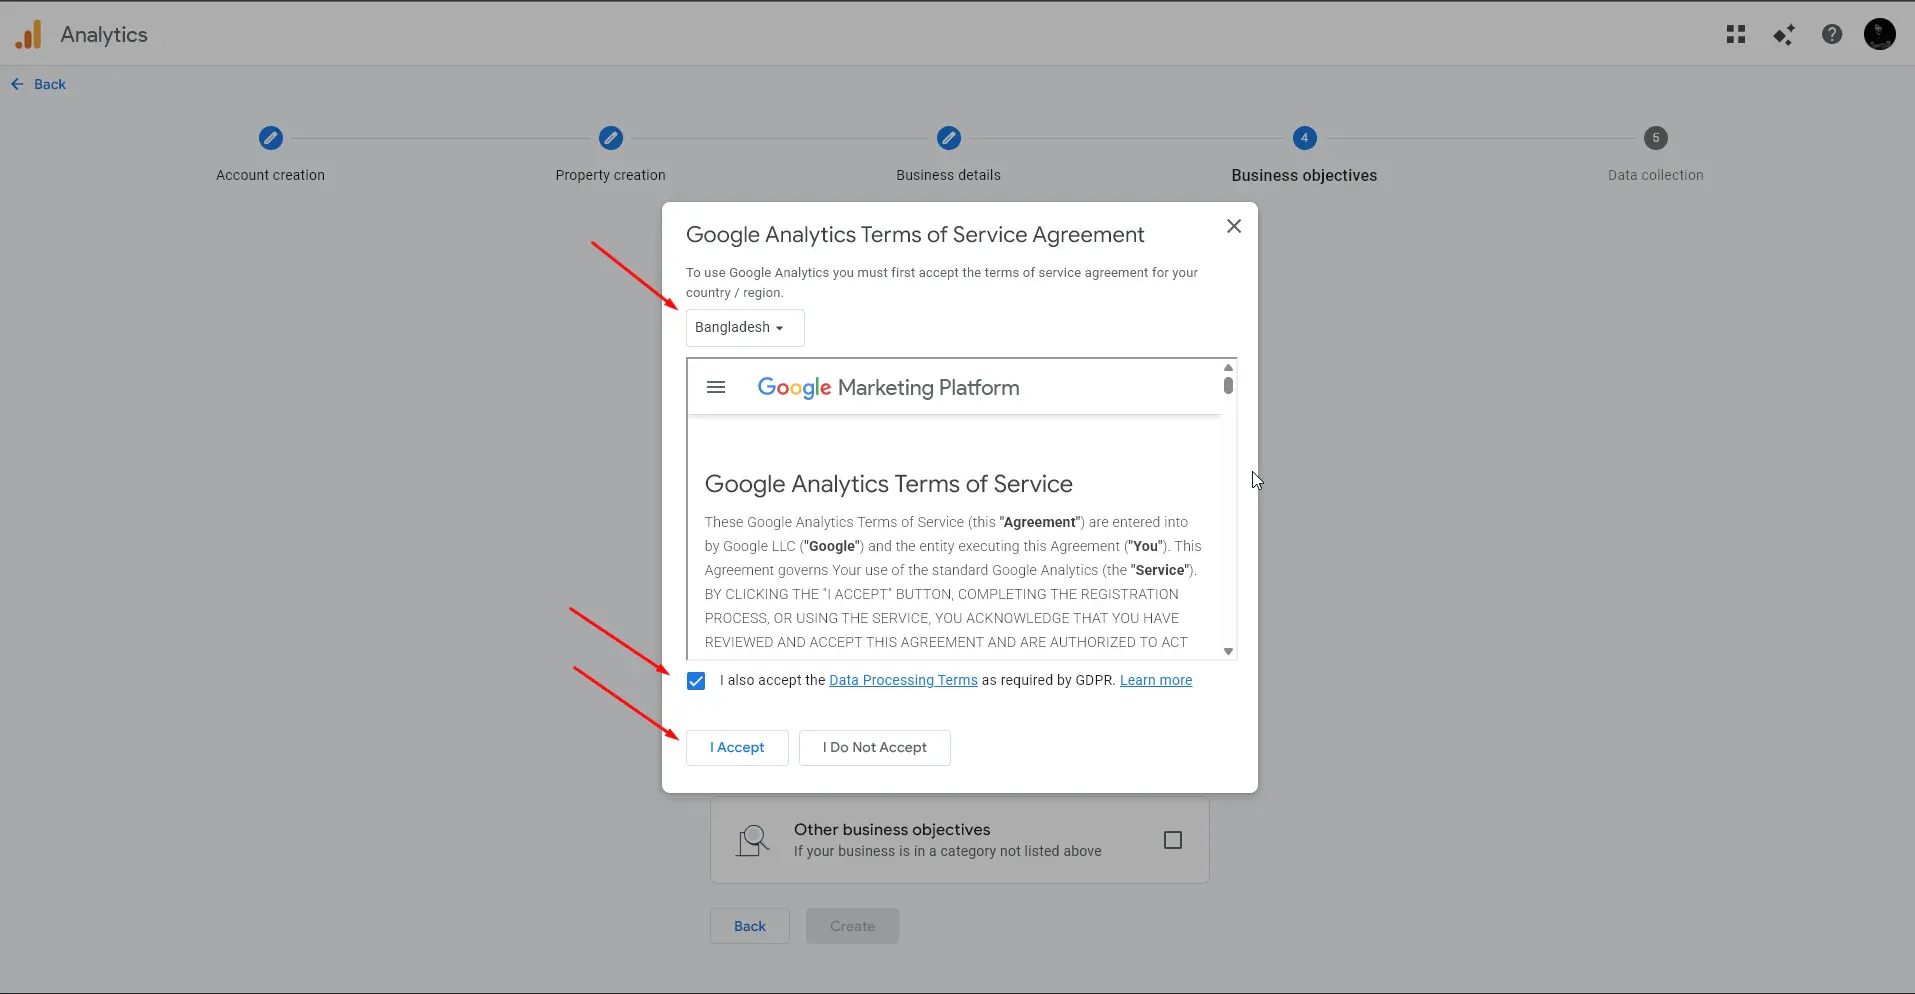Open the Bangladesh country dropdown
The height and width of the screenshot is (994, 1915).
745,328
